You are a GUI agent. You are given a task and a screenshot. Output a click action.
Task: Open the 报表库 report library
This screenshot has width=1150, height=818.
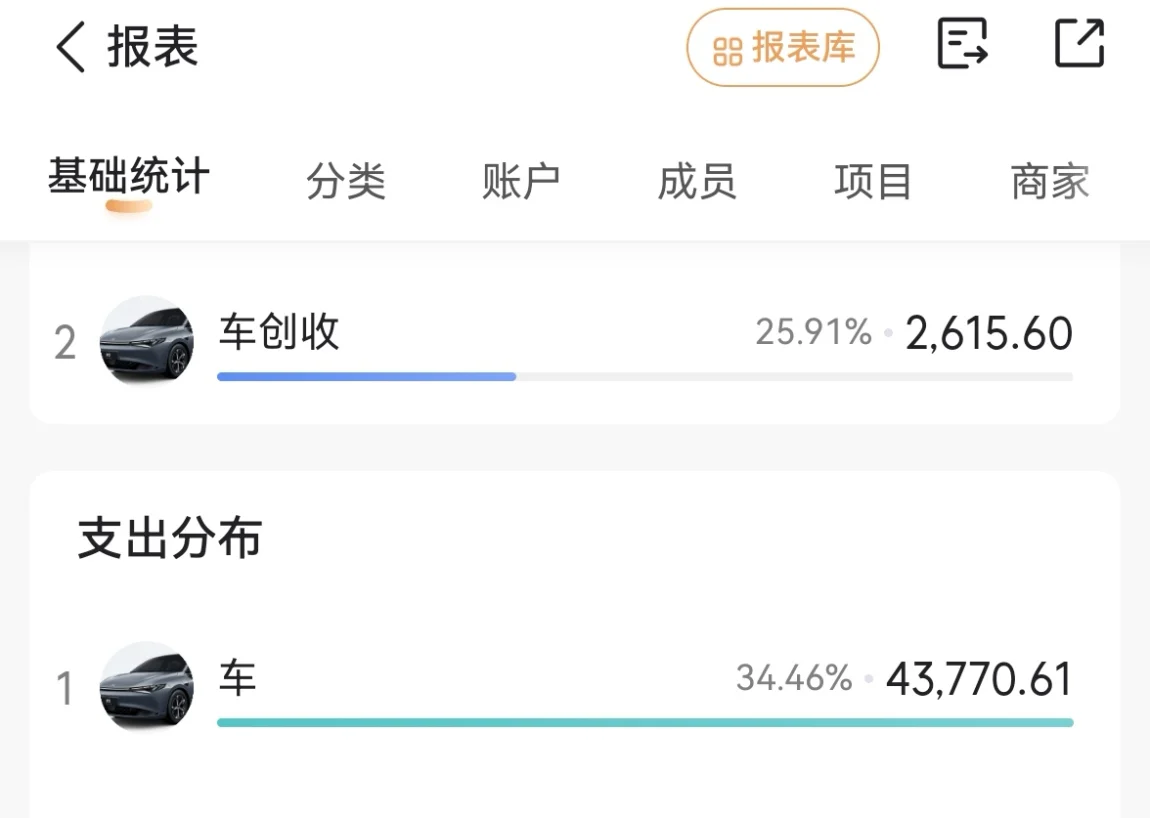pyautogui.click(x=782, y=47)
